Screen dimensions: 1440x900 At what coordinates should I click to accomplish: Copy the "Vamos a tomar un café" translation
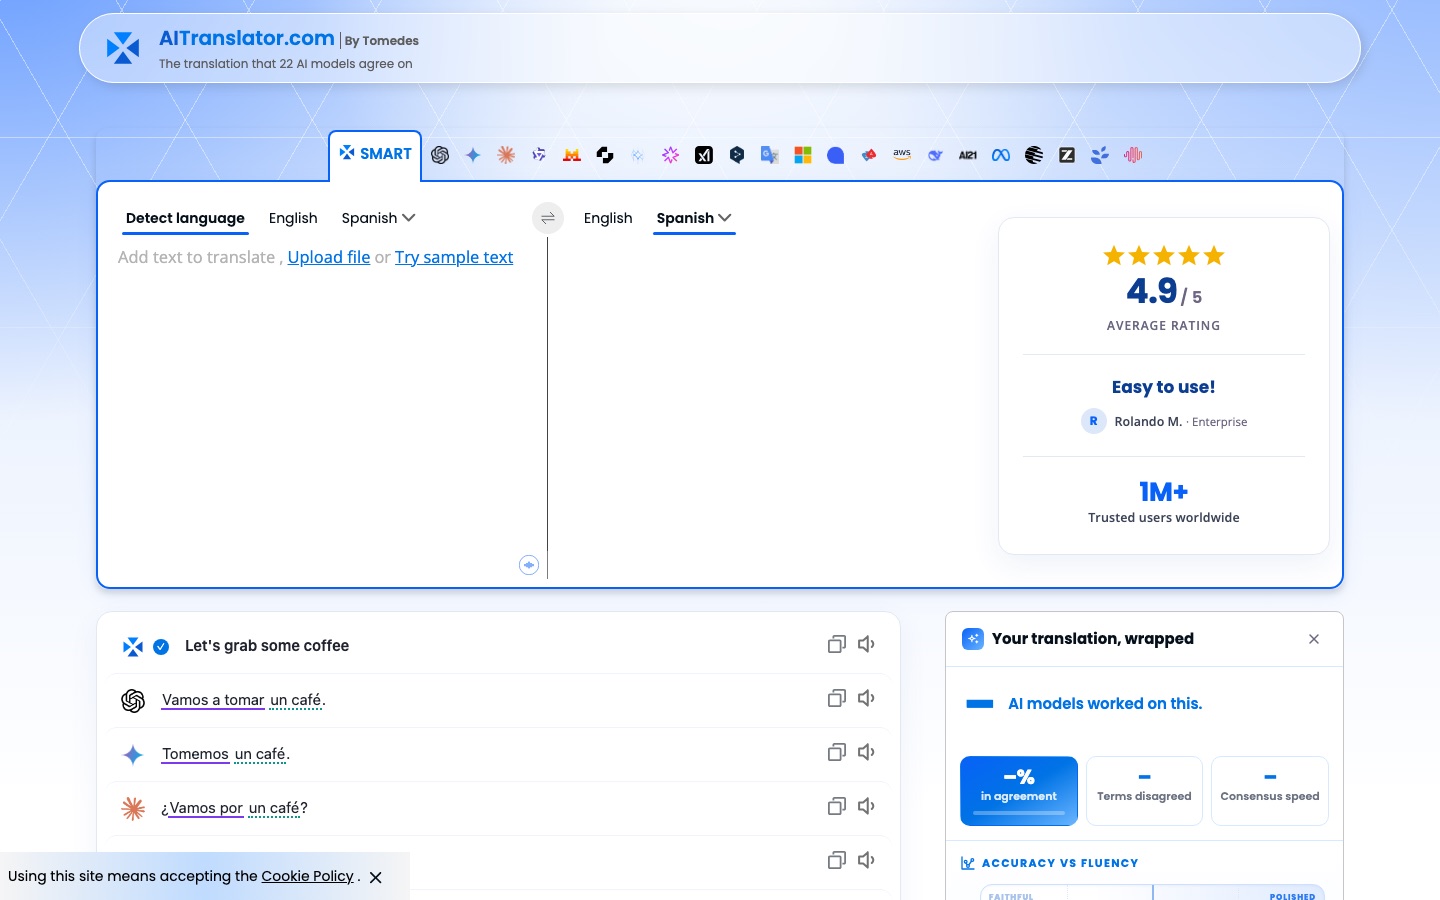(837, 698)
